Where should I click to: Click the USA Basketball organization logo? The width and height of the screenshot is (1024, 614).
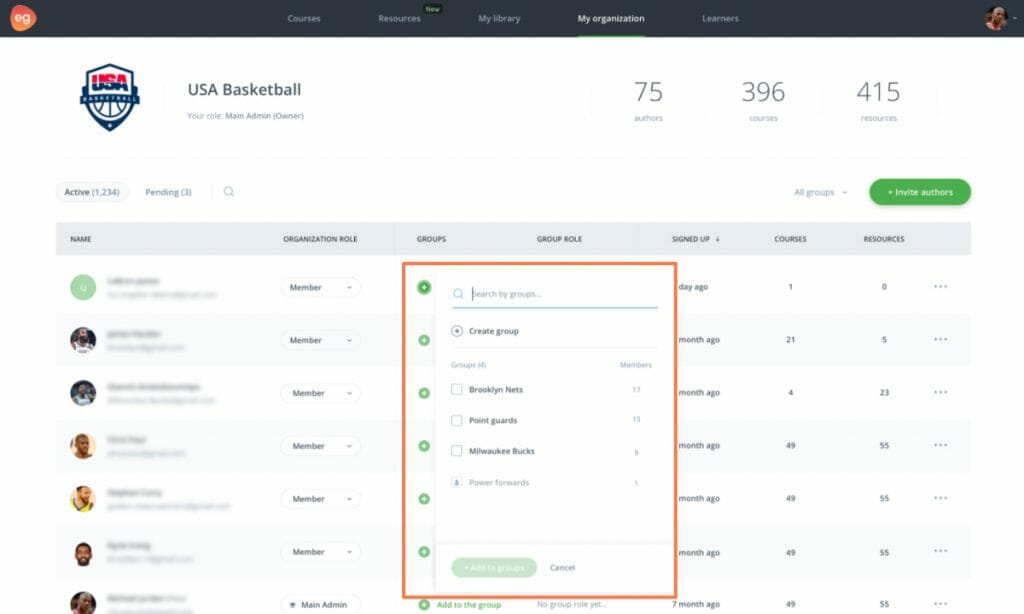tap(110, 97)
